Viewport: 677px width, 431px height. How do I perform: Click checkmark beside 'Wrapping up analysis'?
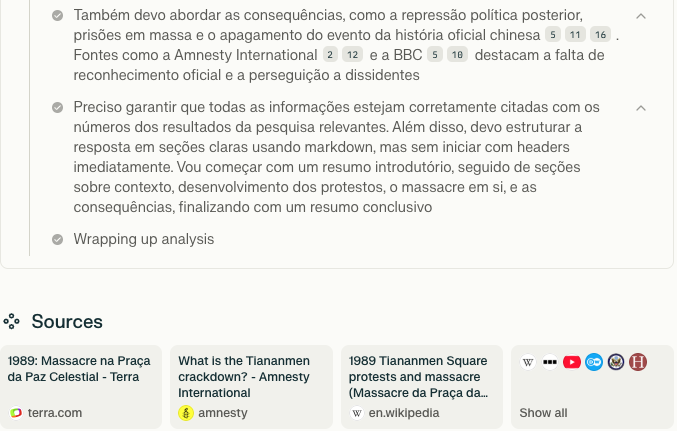click(57, 239)
